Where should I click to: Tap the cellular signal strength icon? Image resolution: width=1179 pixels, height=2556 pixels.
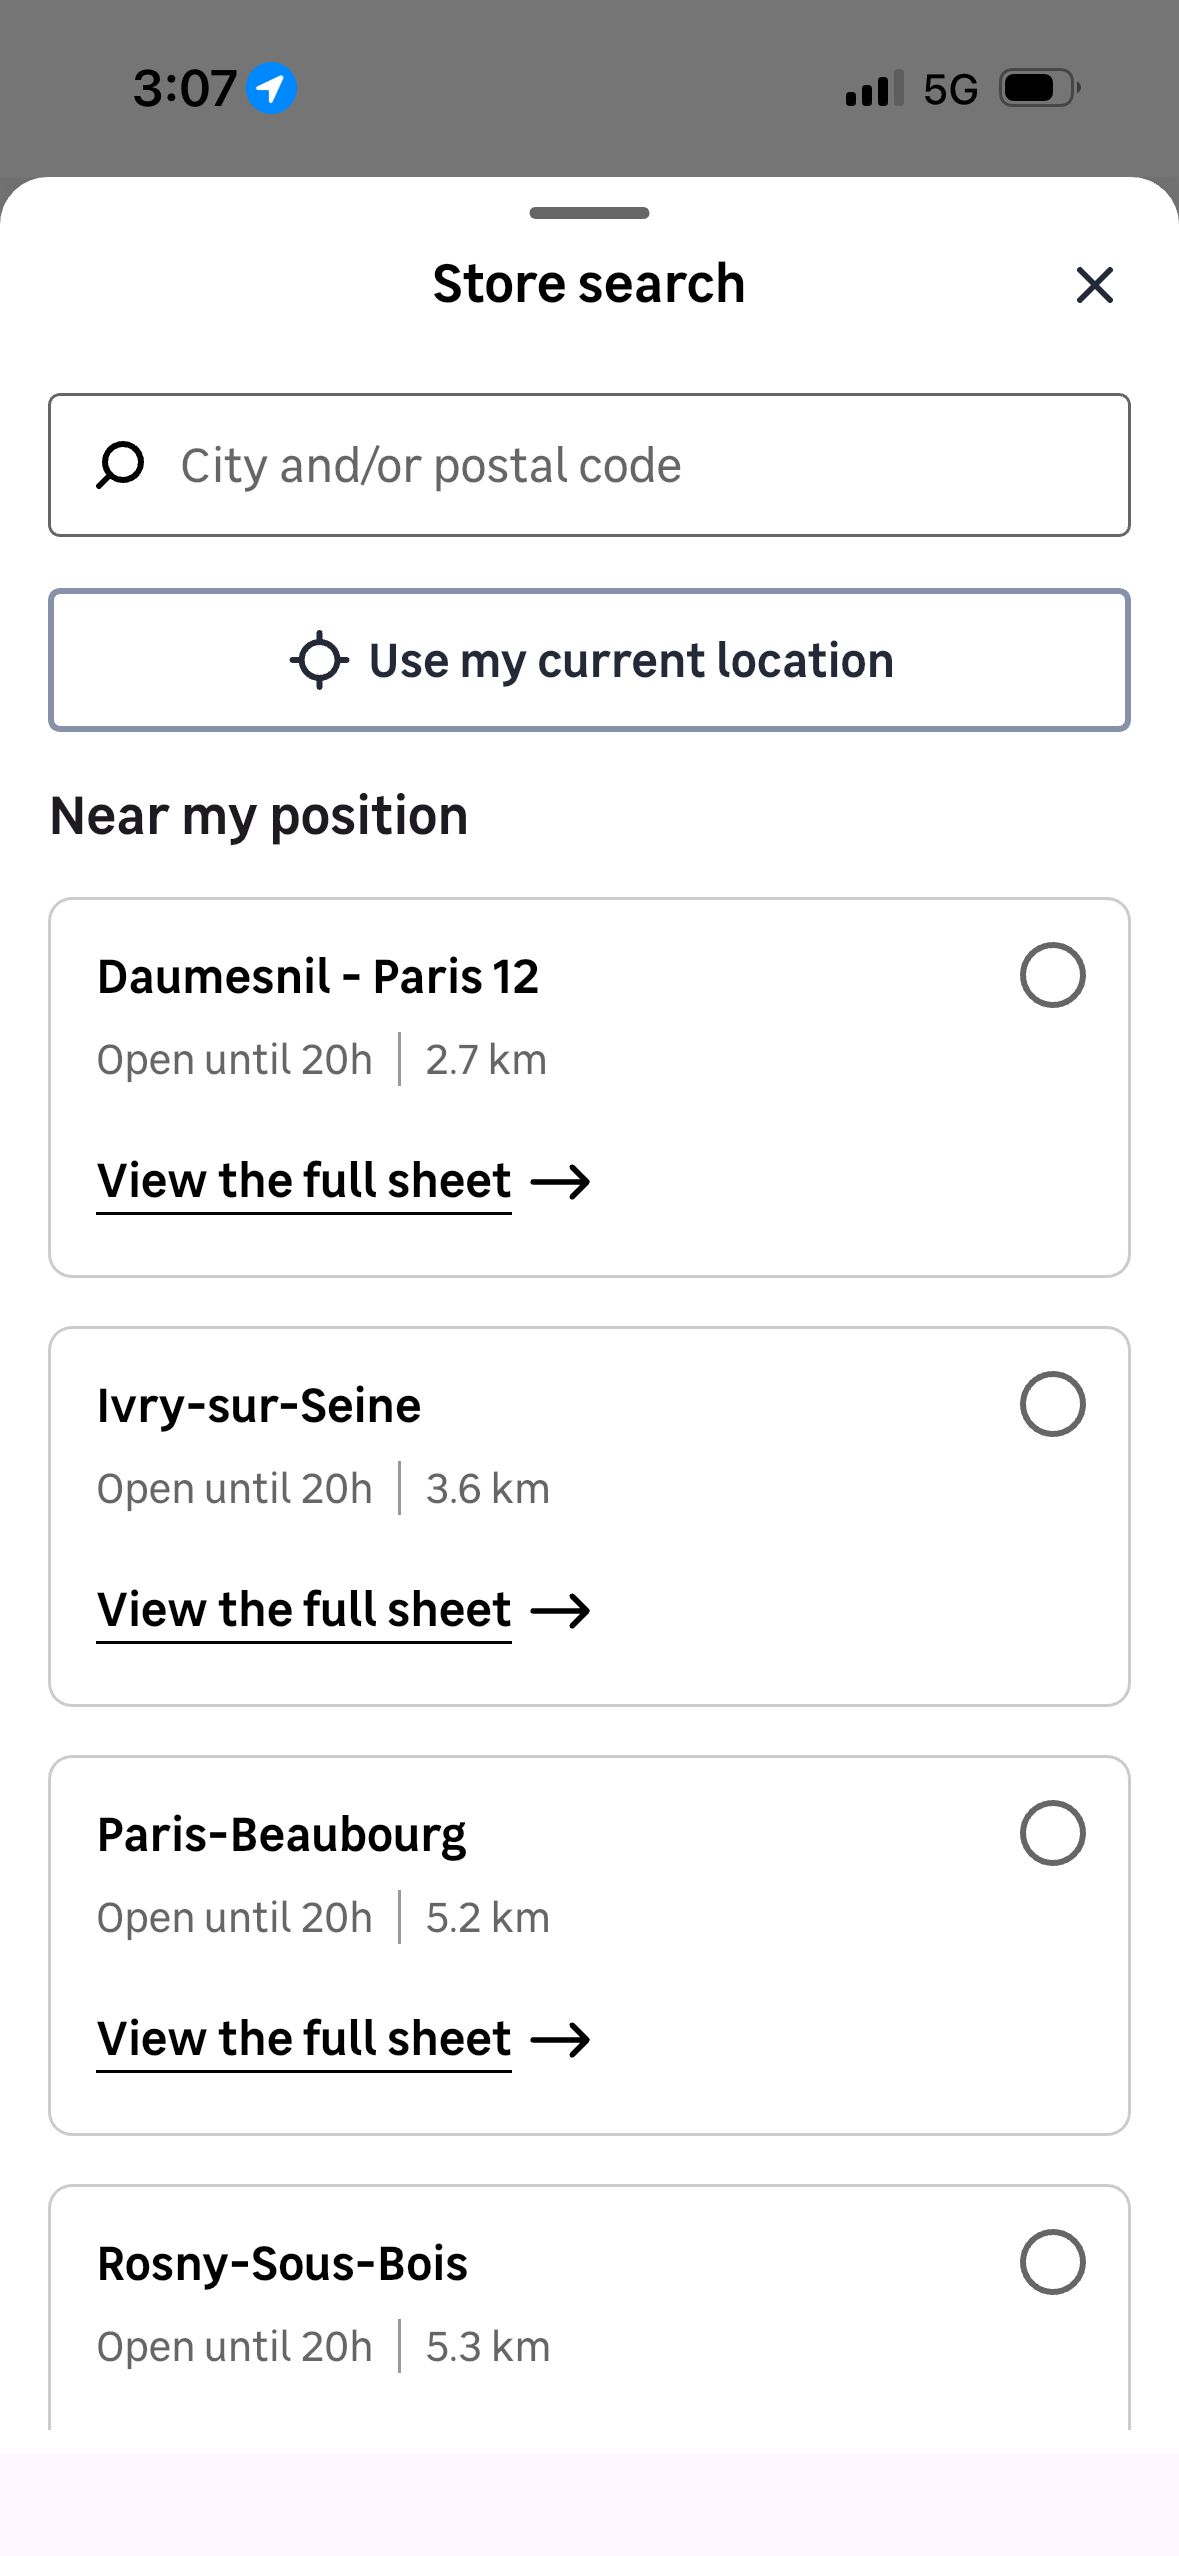point(874,88)
